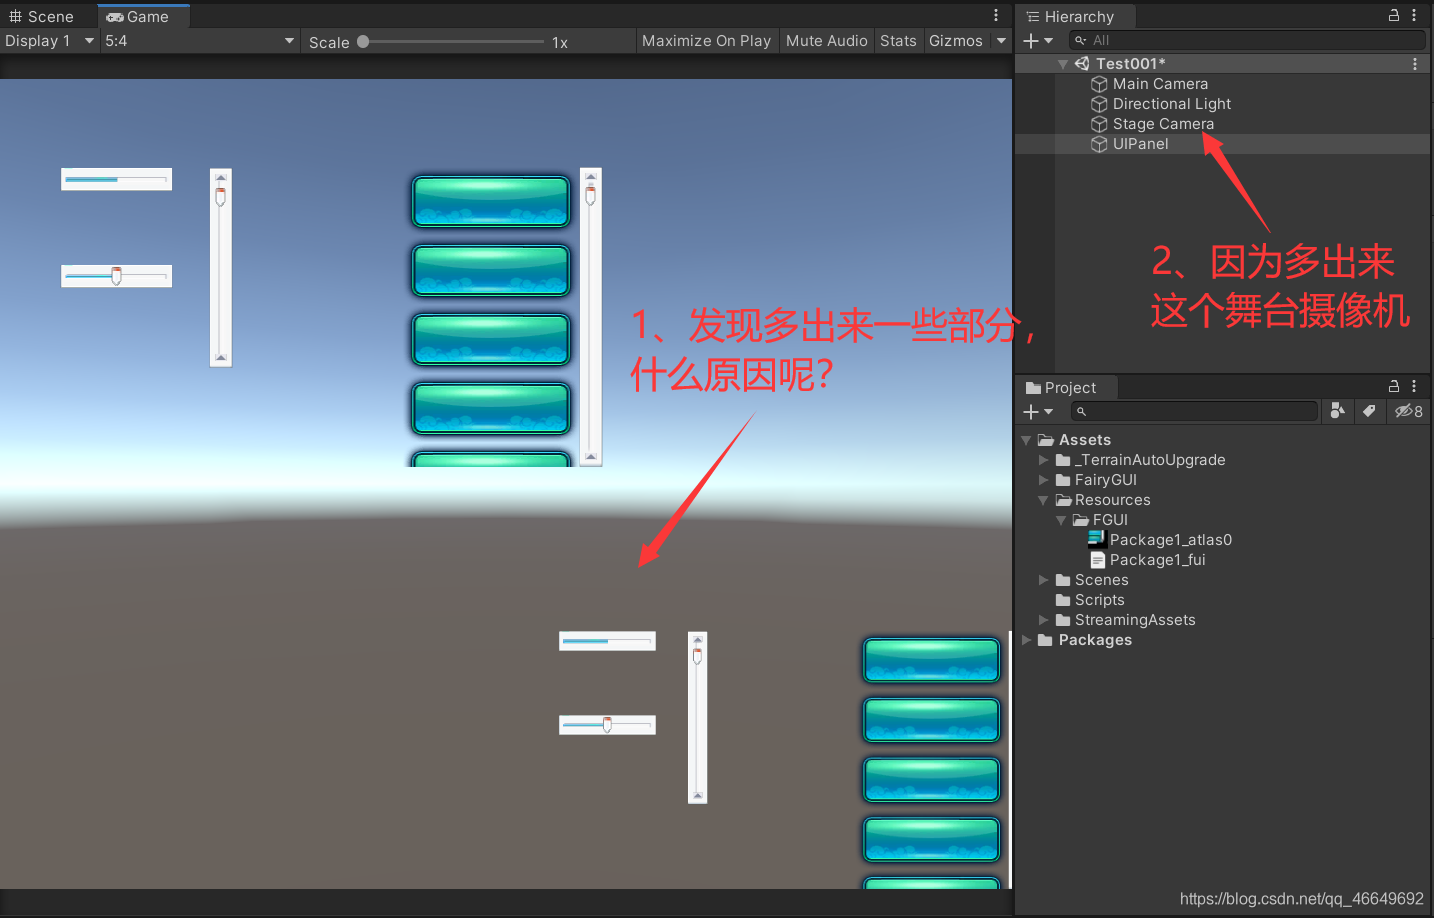Open the Project panel kebab menu

1414,386
